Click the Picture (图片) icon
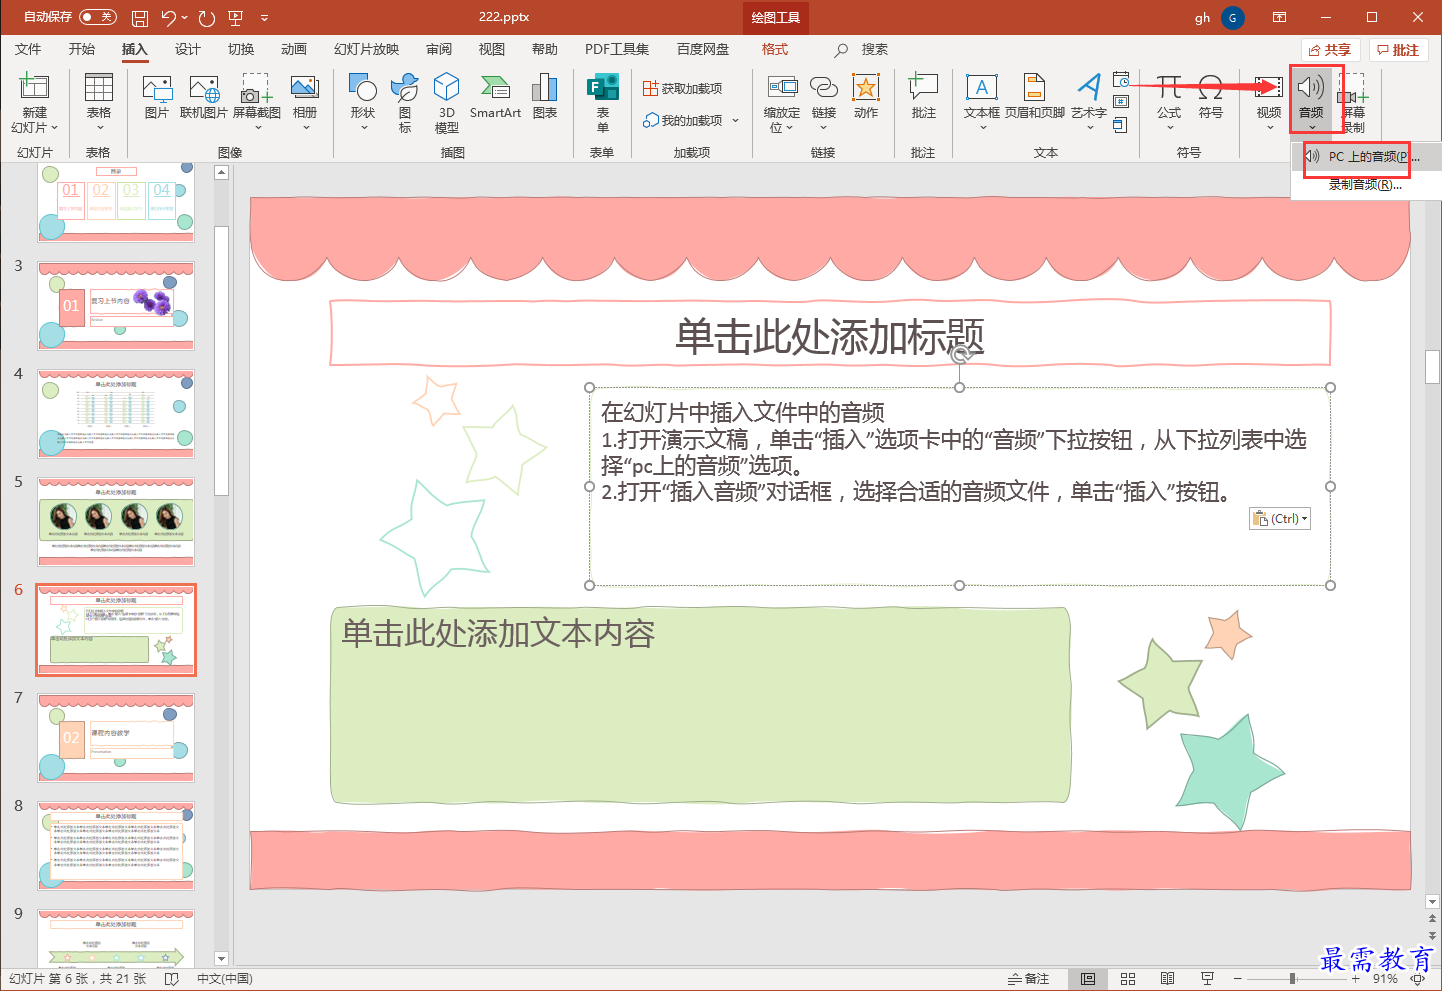Image resolution: width=1442 pixels, height=991 pixels. click(x=157, y=88)
